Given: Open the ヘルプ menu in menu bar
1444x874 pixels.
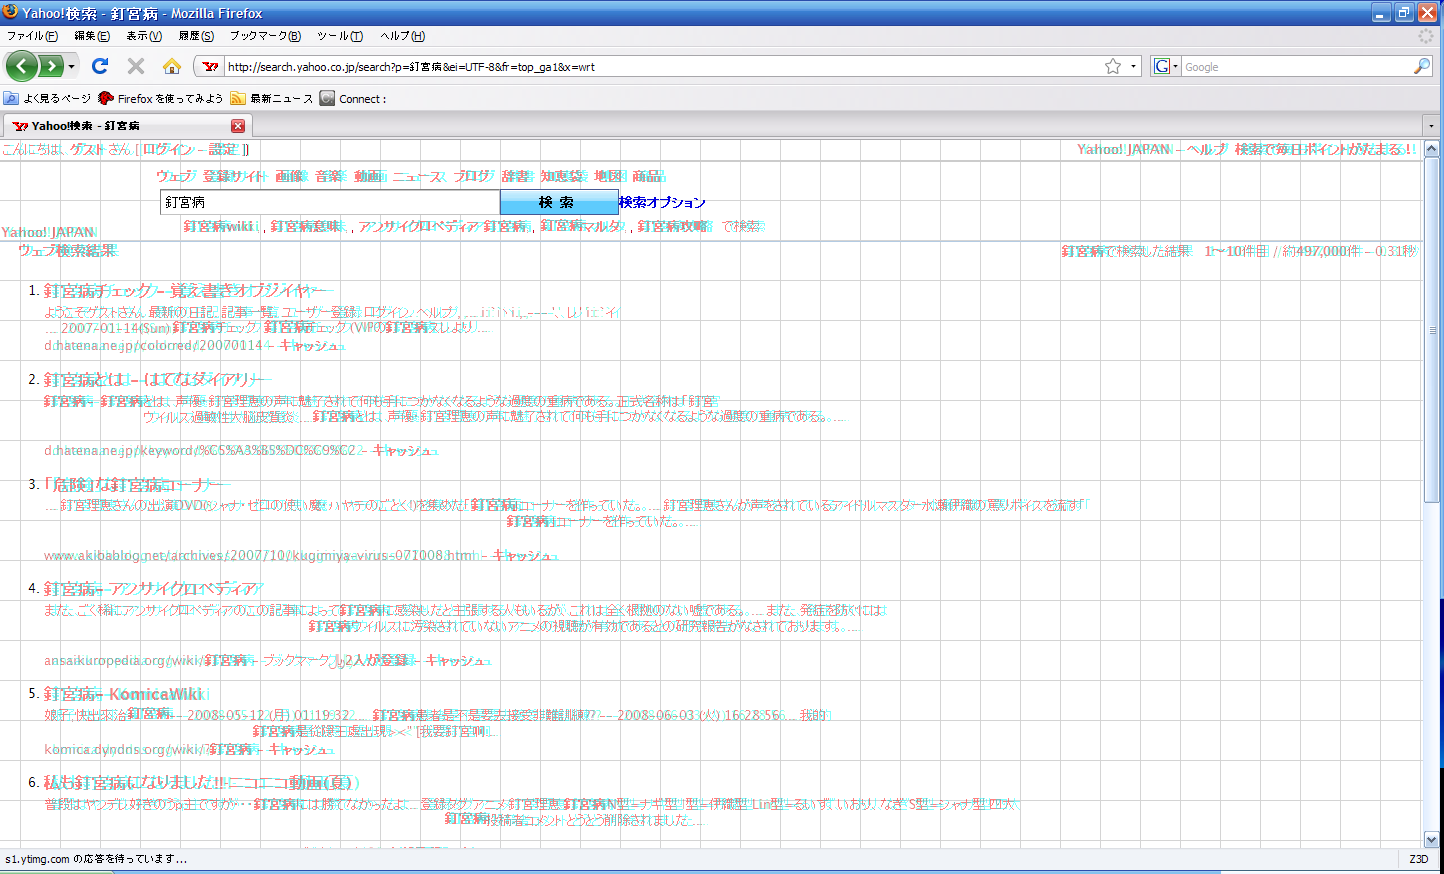Looking at the screenshot, I should 402,36.
